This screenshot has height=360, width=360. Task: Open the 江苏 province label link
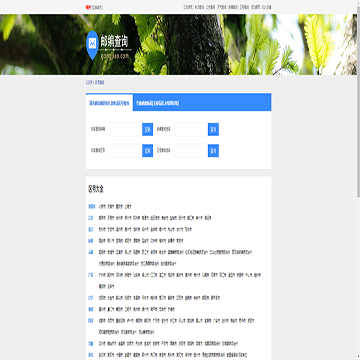[91, 218]
